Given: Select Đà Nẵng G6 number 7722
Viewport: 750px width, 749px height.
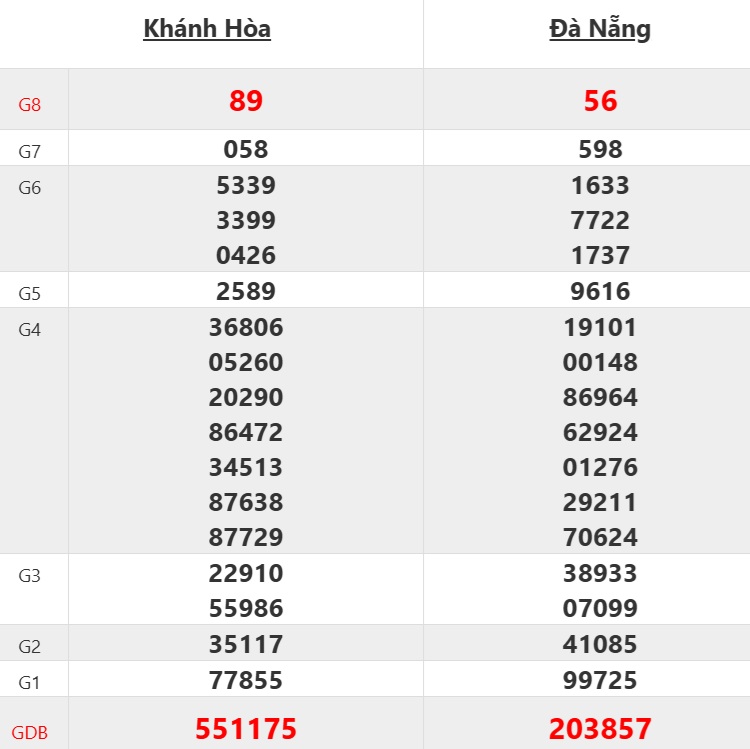Looking at the screenshot, I should 600,220.
